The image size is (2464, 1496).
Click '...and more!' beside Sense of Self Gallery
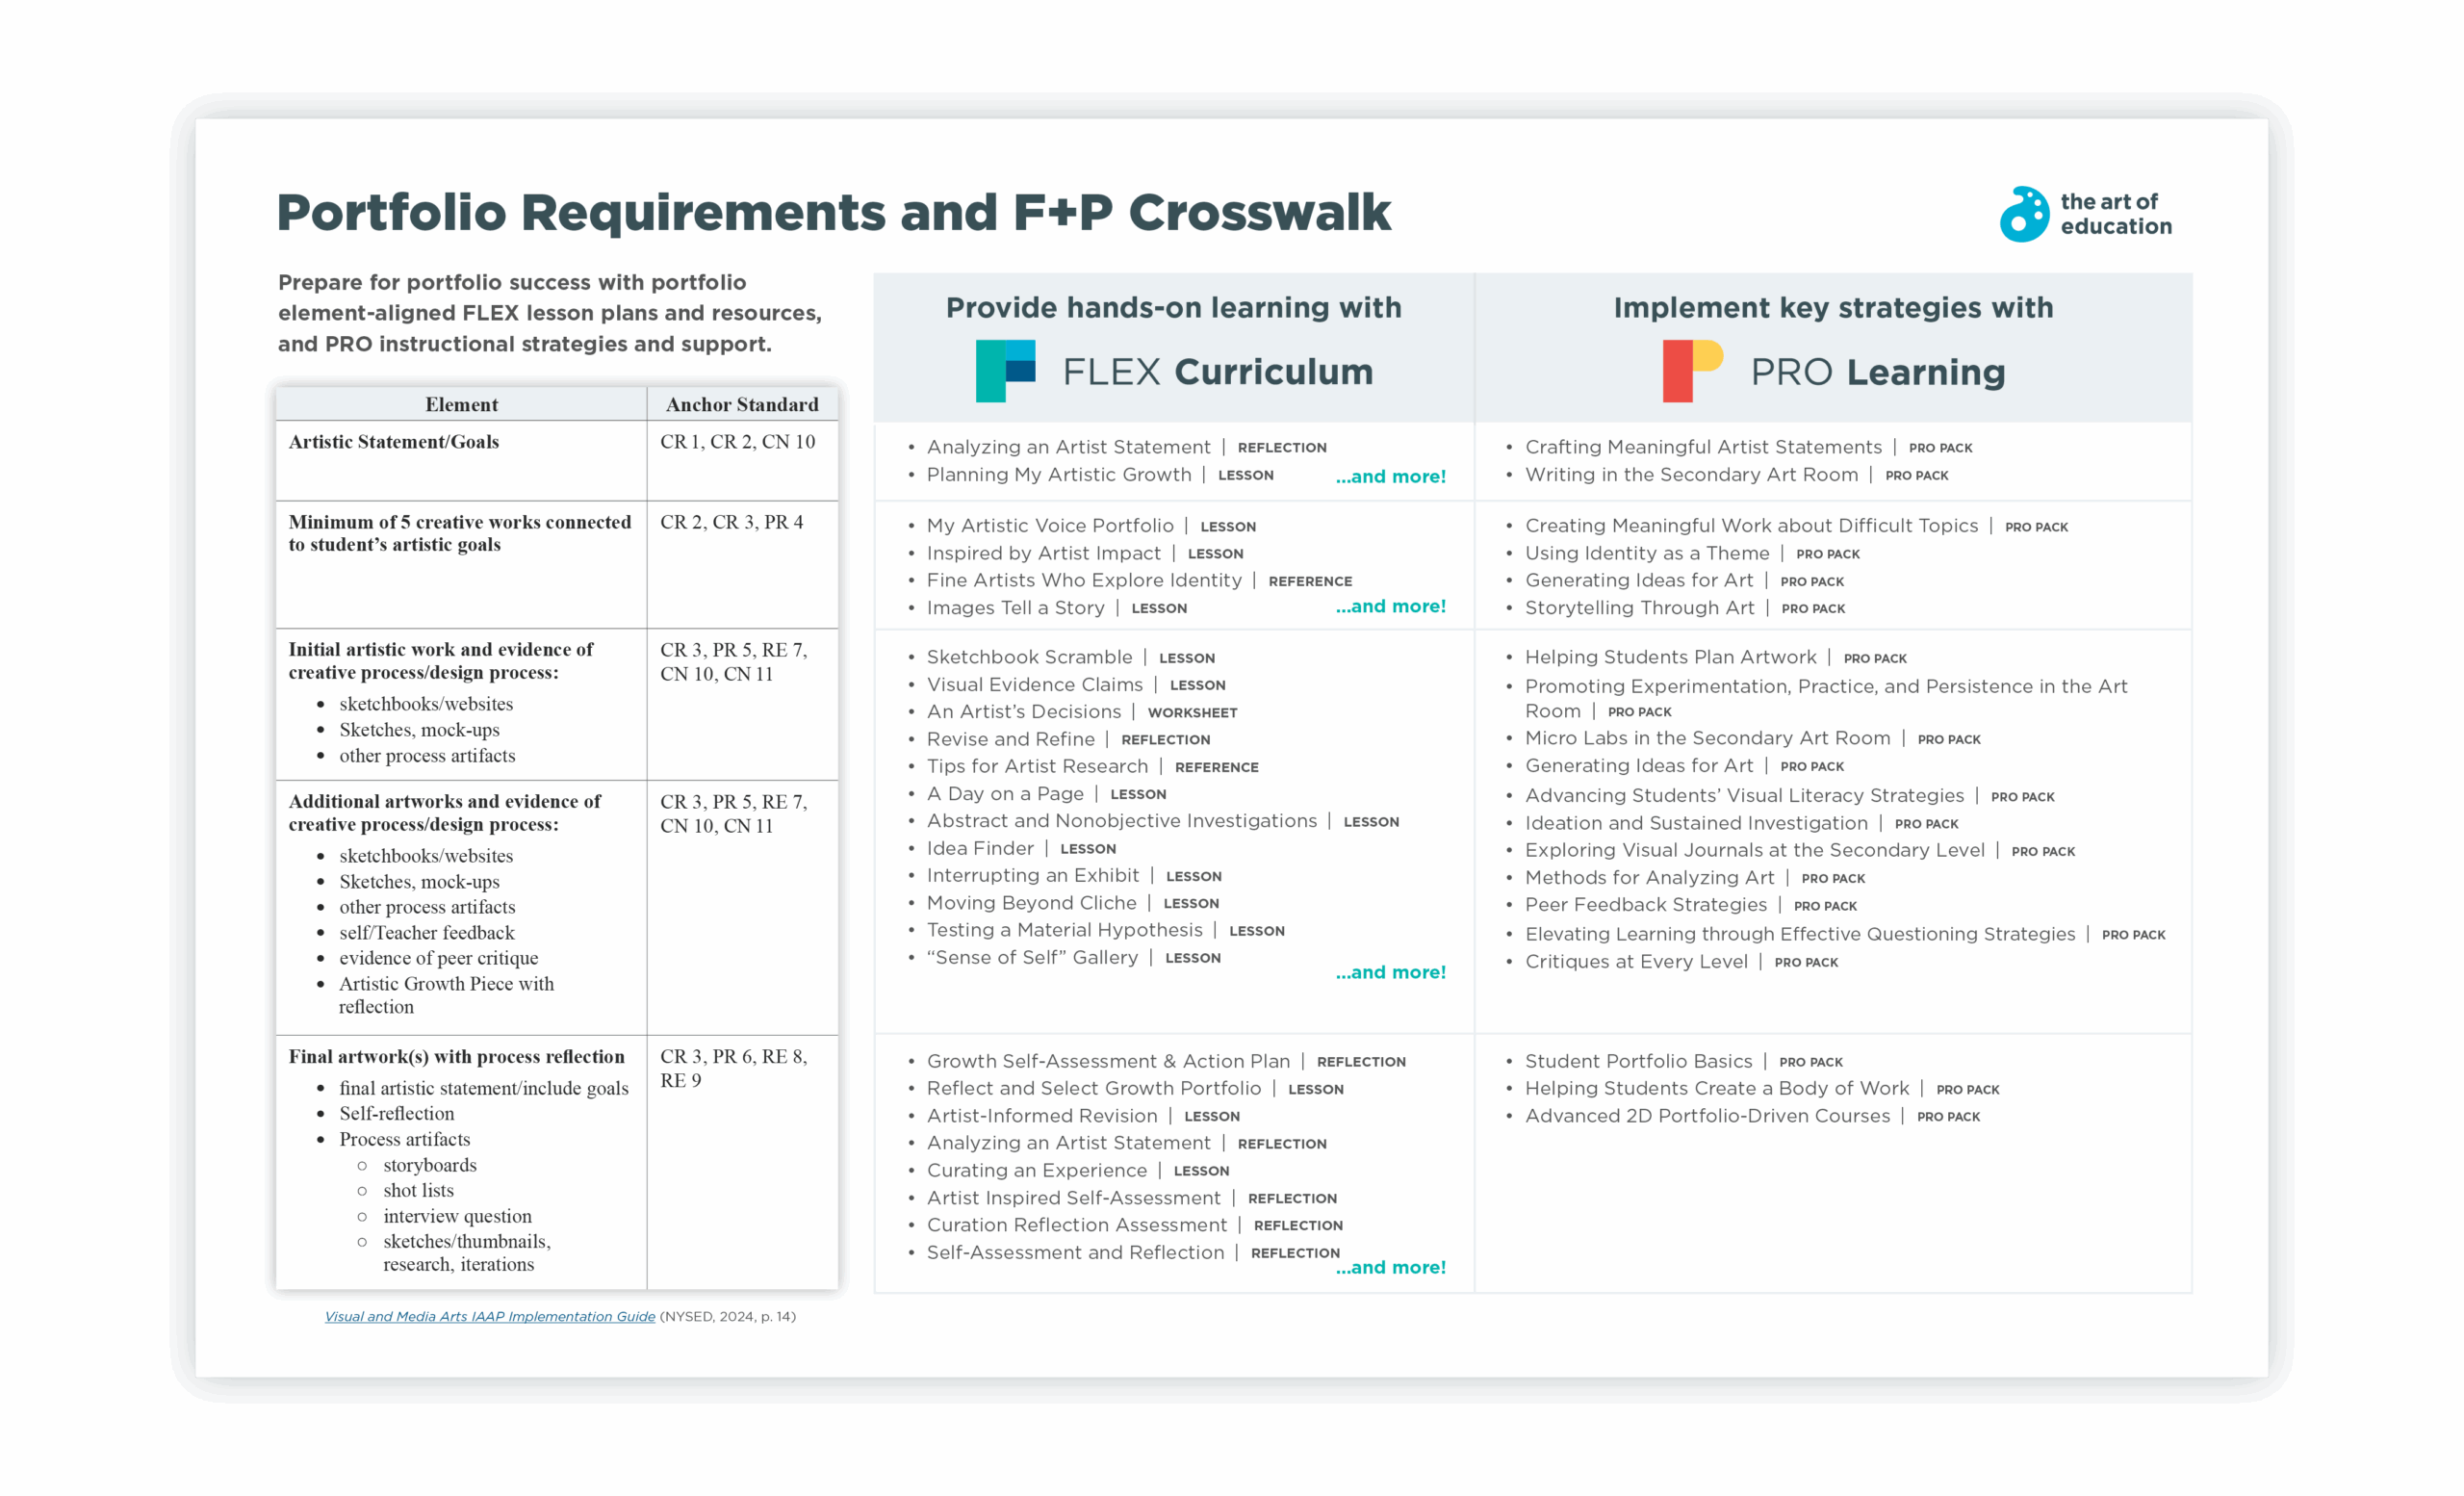[1390, 972]
